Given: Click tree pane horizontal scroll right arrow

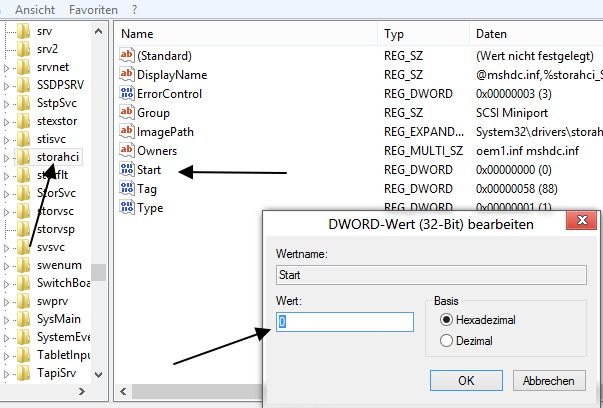Looking at the screenshot, I should (x=82, y=391).
